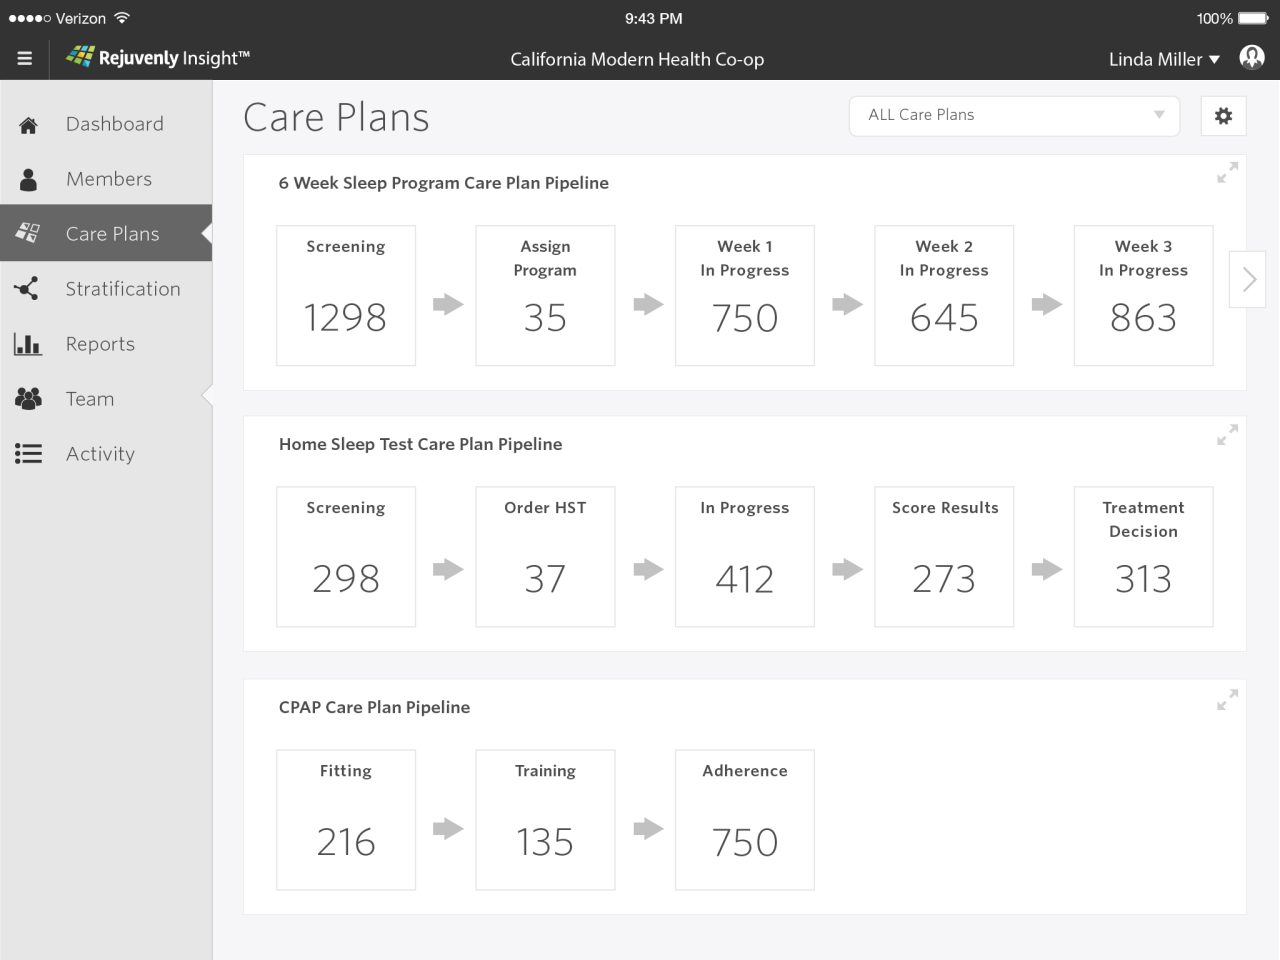The height and width of the screenshot is (960, 1280).
Task: Show next pipeline stages with right chevron
Action: pos(1248,279)
